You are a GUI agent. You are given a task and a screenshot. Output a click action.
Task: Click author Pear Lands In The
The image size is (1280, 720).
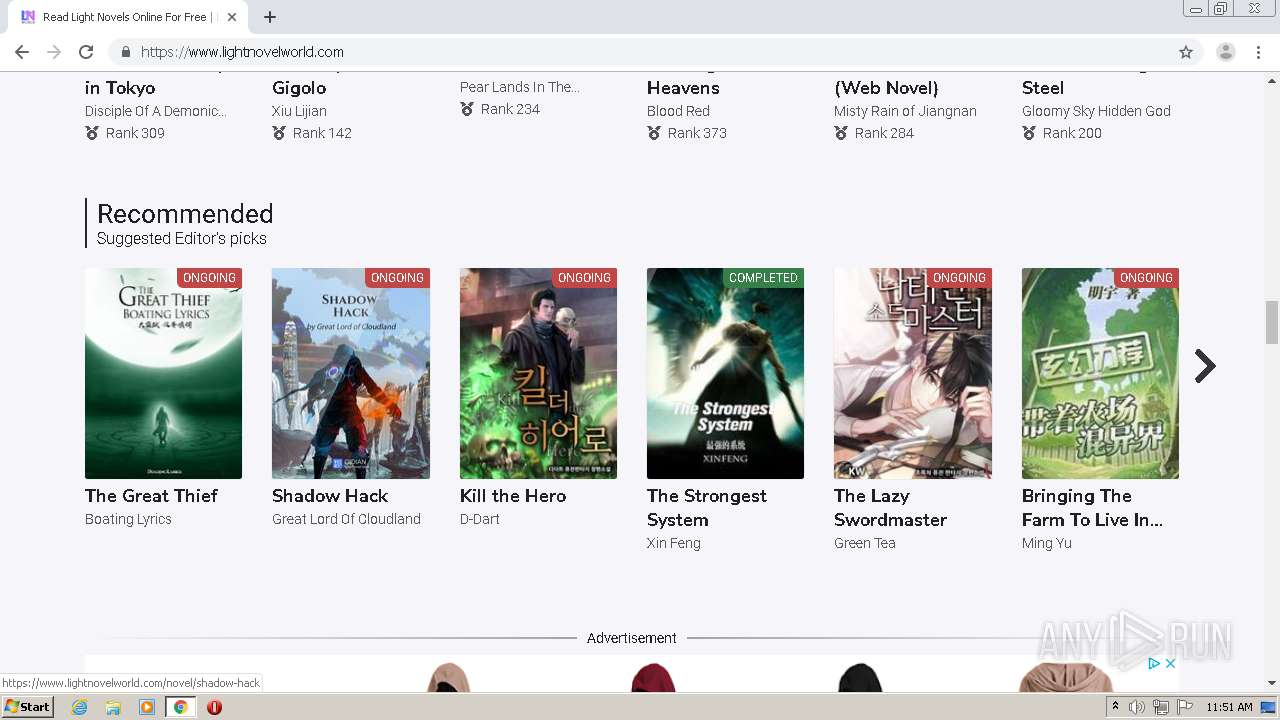(x=520, y=87)
